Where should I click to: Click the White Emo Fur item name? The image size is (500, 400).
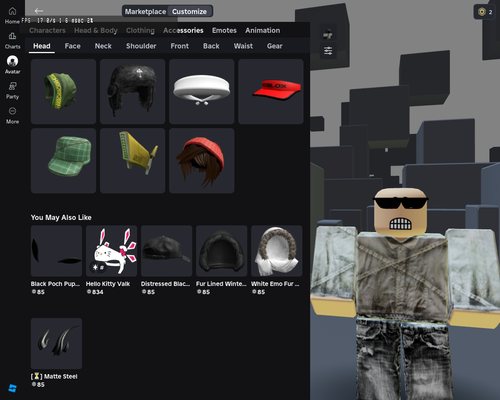click(x=275, y=284)
